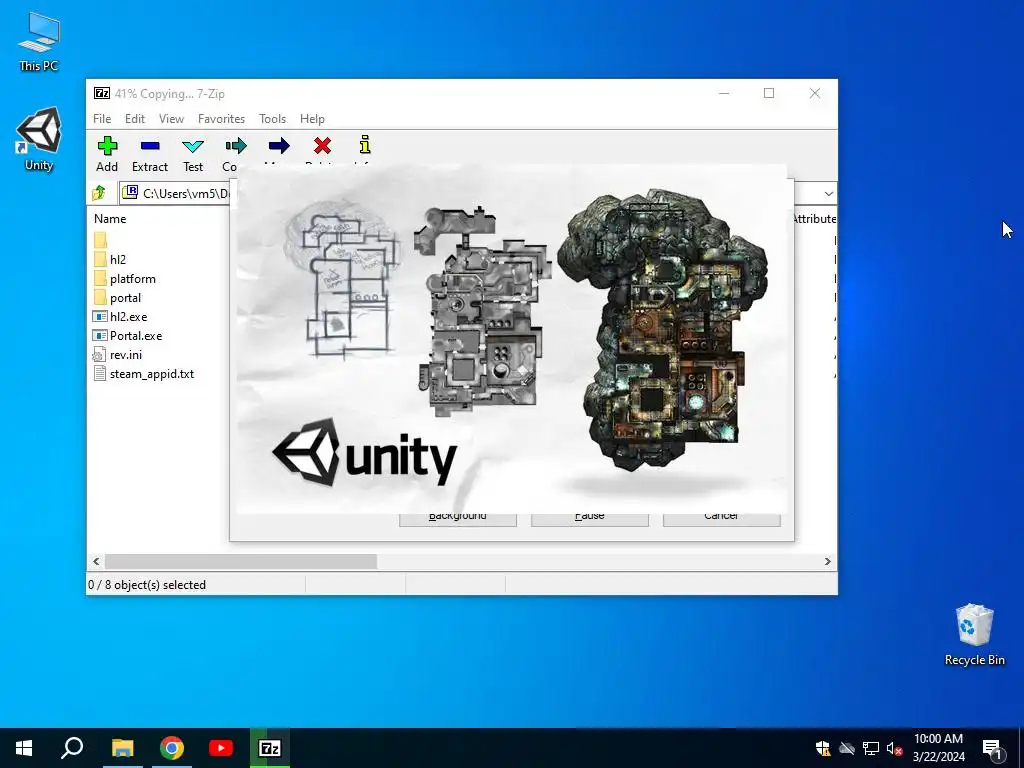Click the Name column header
The height and width of the screenshot is (768, 1024).
110,219
